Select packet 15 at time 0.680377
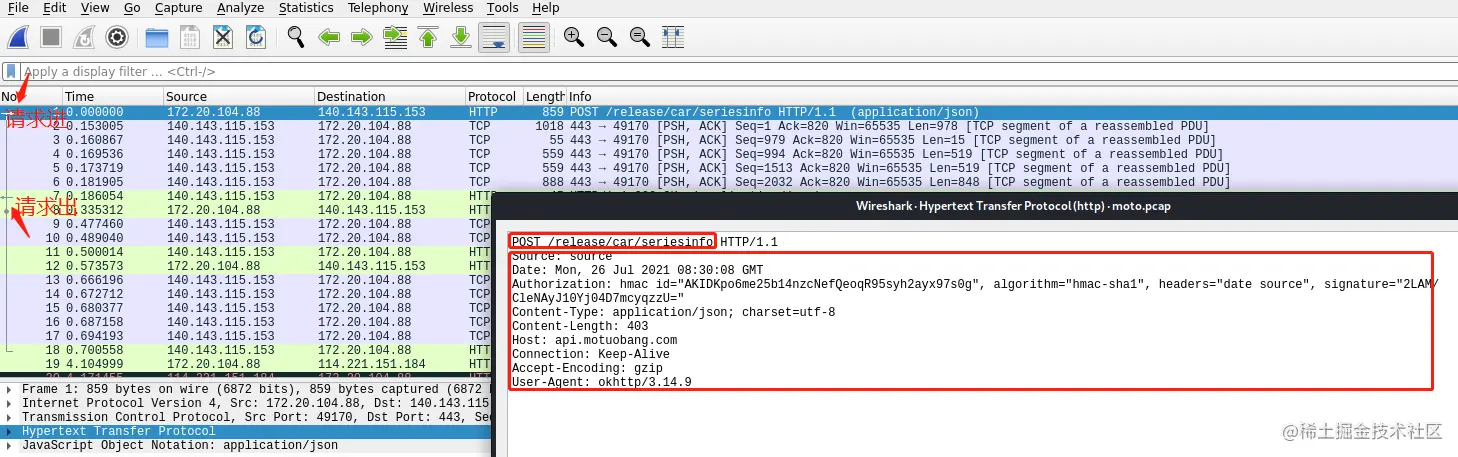The width and height of the screenshot is (1458, 457). pyautogui.click(x=246, y=308)
